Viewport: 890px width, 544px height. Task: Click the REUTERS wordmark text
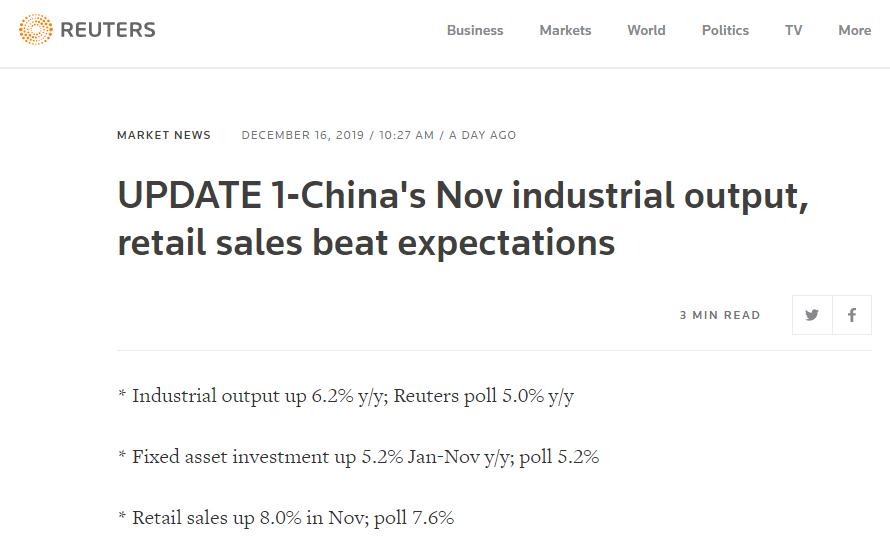click(x=107, y=30)
